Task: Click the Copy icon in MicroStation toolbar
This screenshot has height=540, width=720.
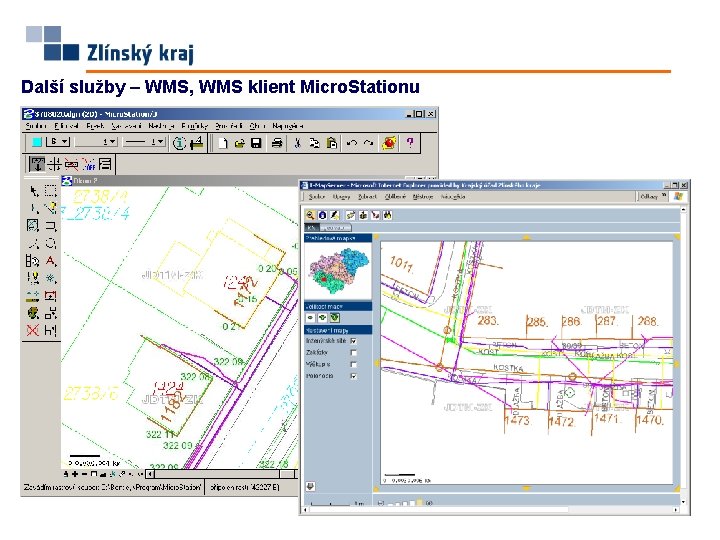Action: click(314, 143)
